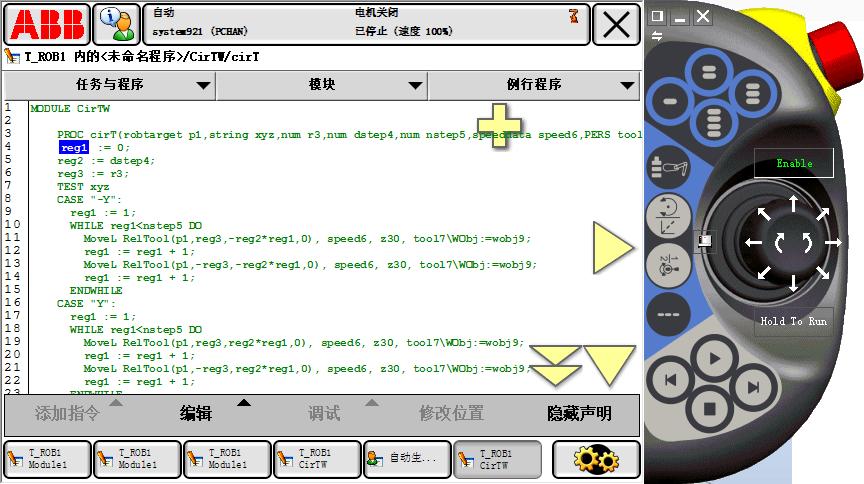864x484 pixels.
Task: Select line reg3 := r3;
Action: (93, 174)
